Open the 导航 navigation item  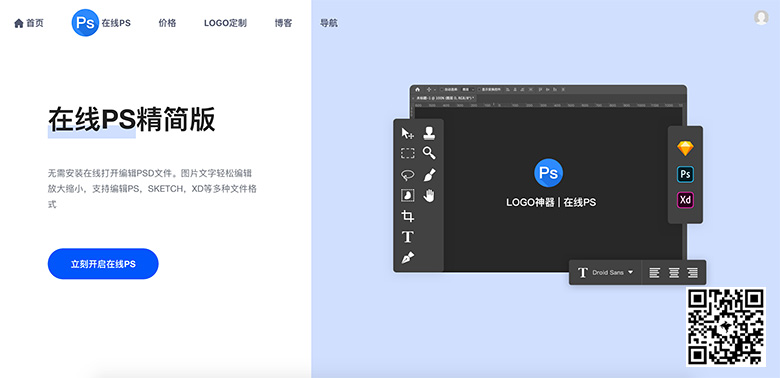click(329, 23)
